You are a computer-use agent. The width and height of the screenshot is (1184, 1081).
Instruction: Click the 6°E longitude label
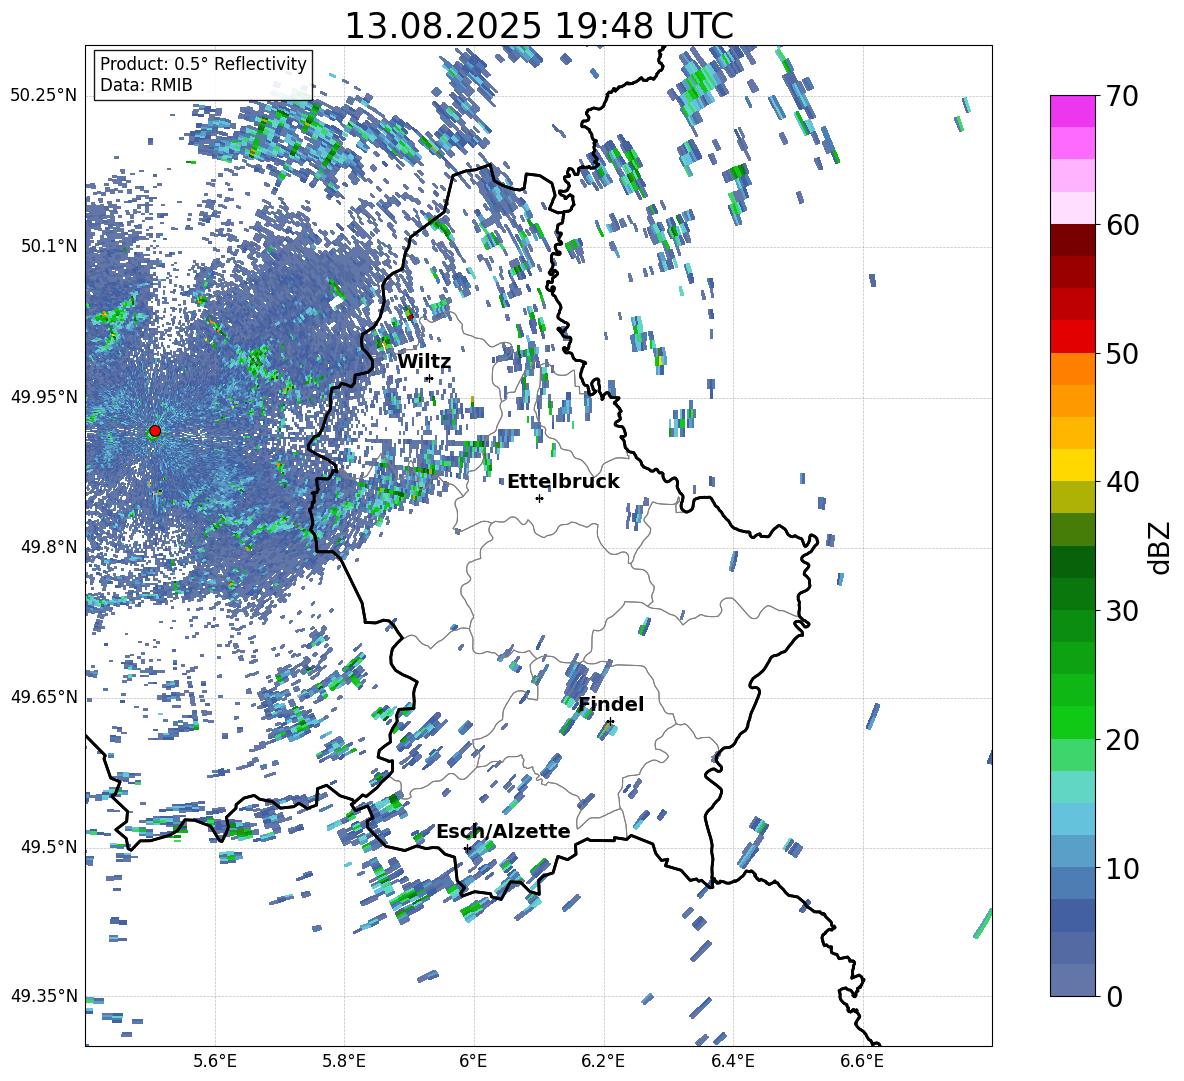tap(473, 1061)
